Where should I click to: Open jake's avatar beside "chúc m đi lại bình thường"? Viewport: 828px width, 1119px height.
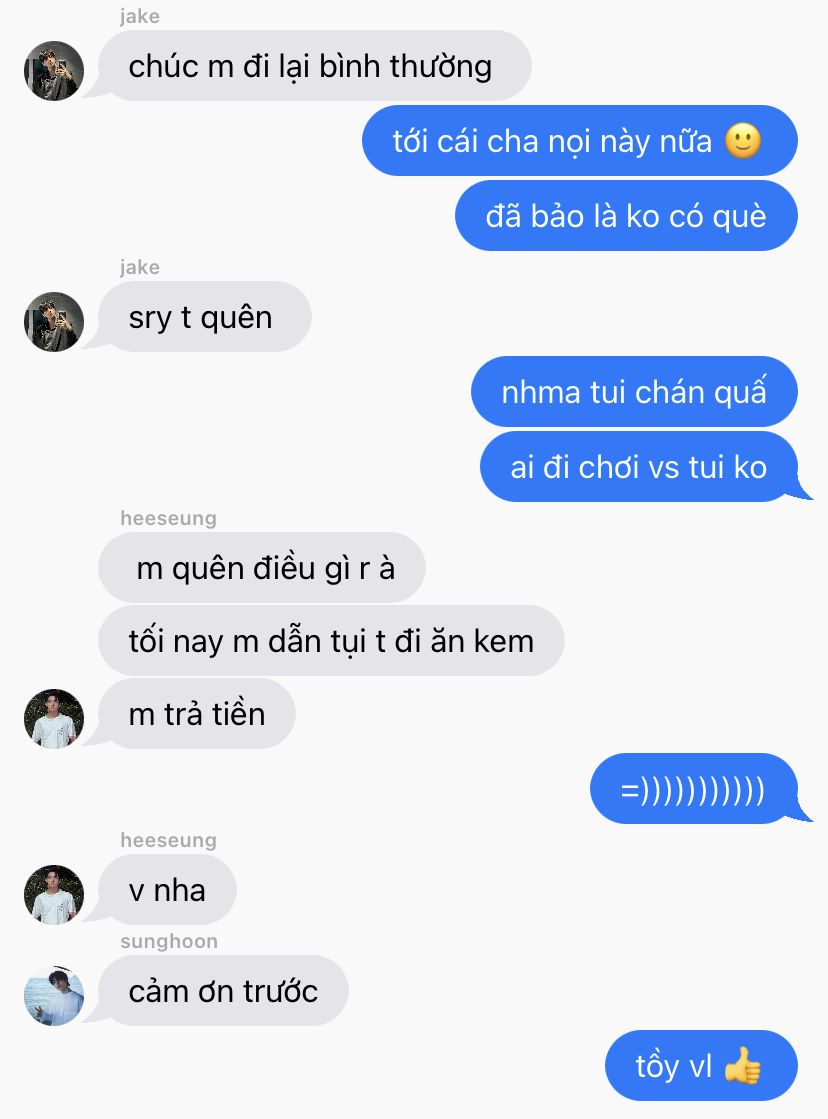pos(54,71)
